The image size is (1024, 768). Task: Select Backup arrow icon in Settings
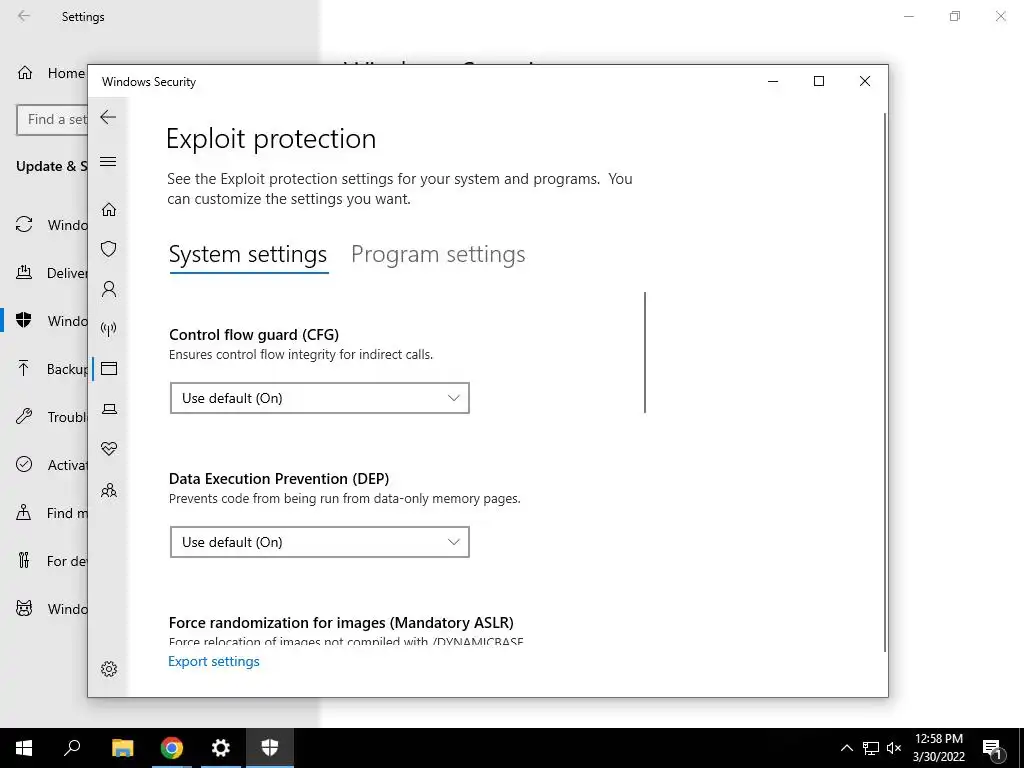coord(24,368)
